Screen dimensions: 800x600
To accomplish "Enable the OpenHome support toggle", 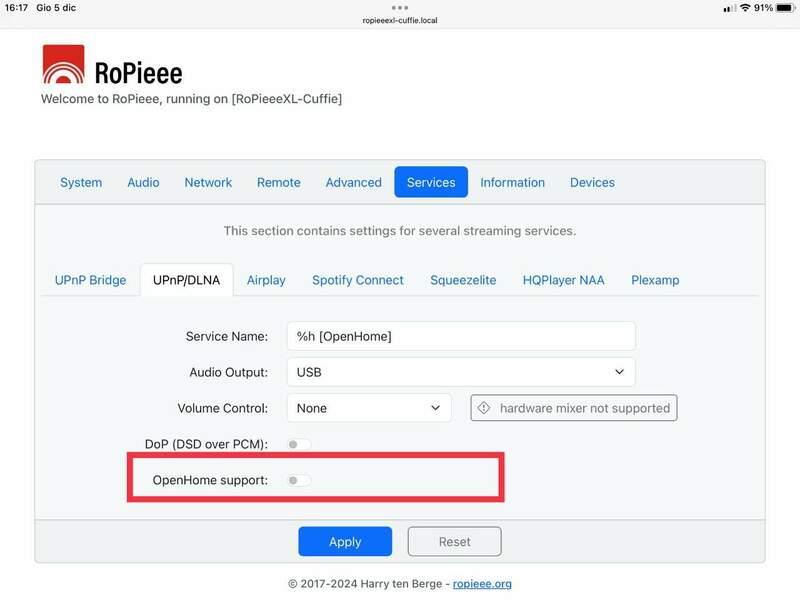I will 299,481.
